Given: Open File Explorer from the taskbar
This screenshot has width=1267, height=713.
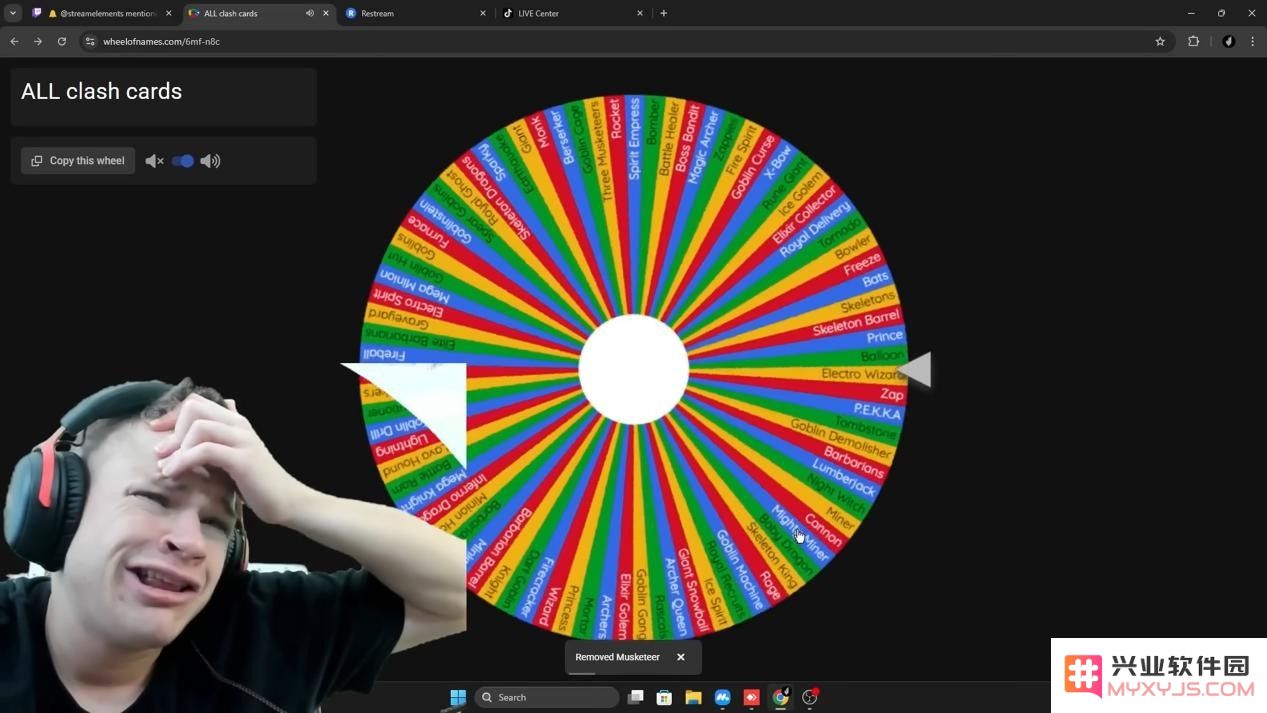Looking at the screenshot, I should coord(693,697).
